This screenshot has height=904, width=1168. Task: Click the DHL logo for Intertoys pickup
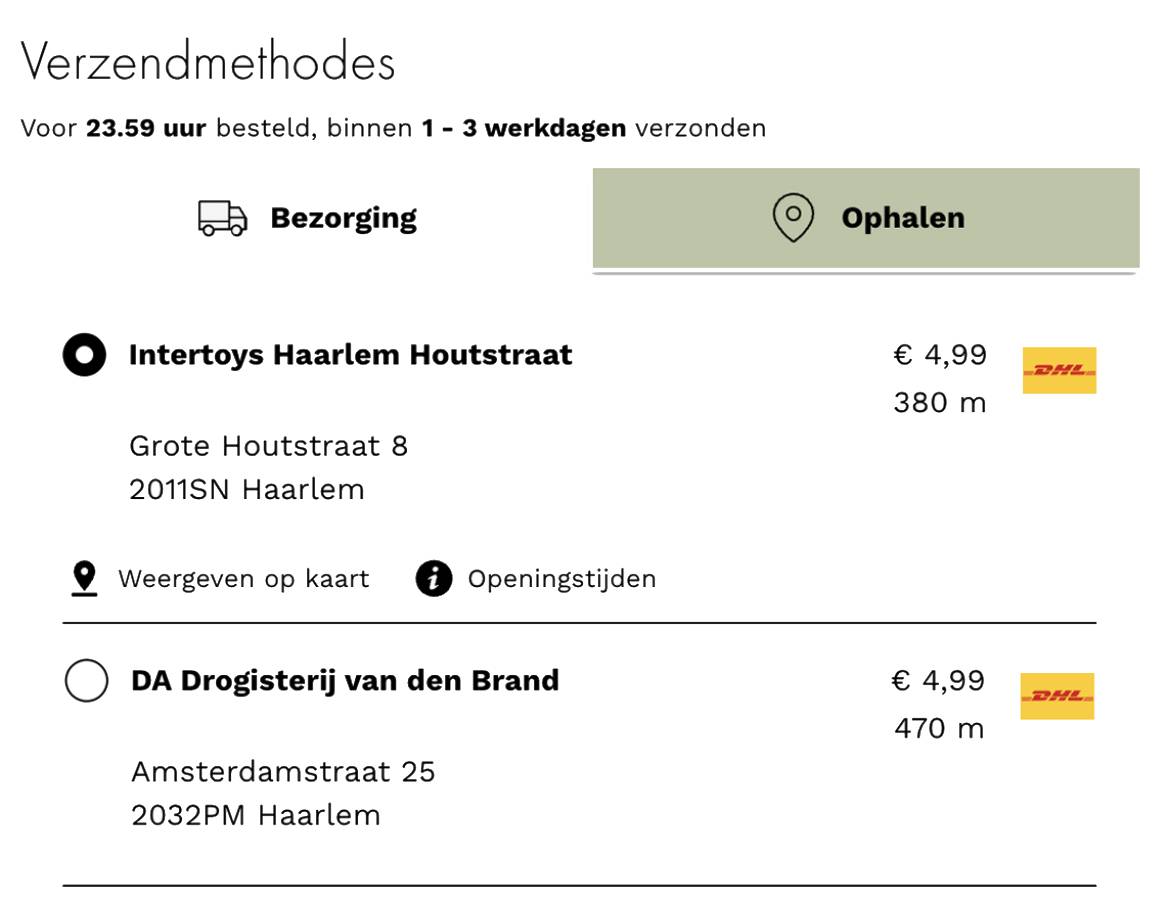(1059, 370)
